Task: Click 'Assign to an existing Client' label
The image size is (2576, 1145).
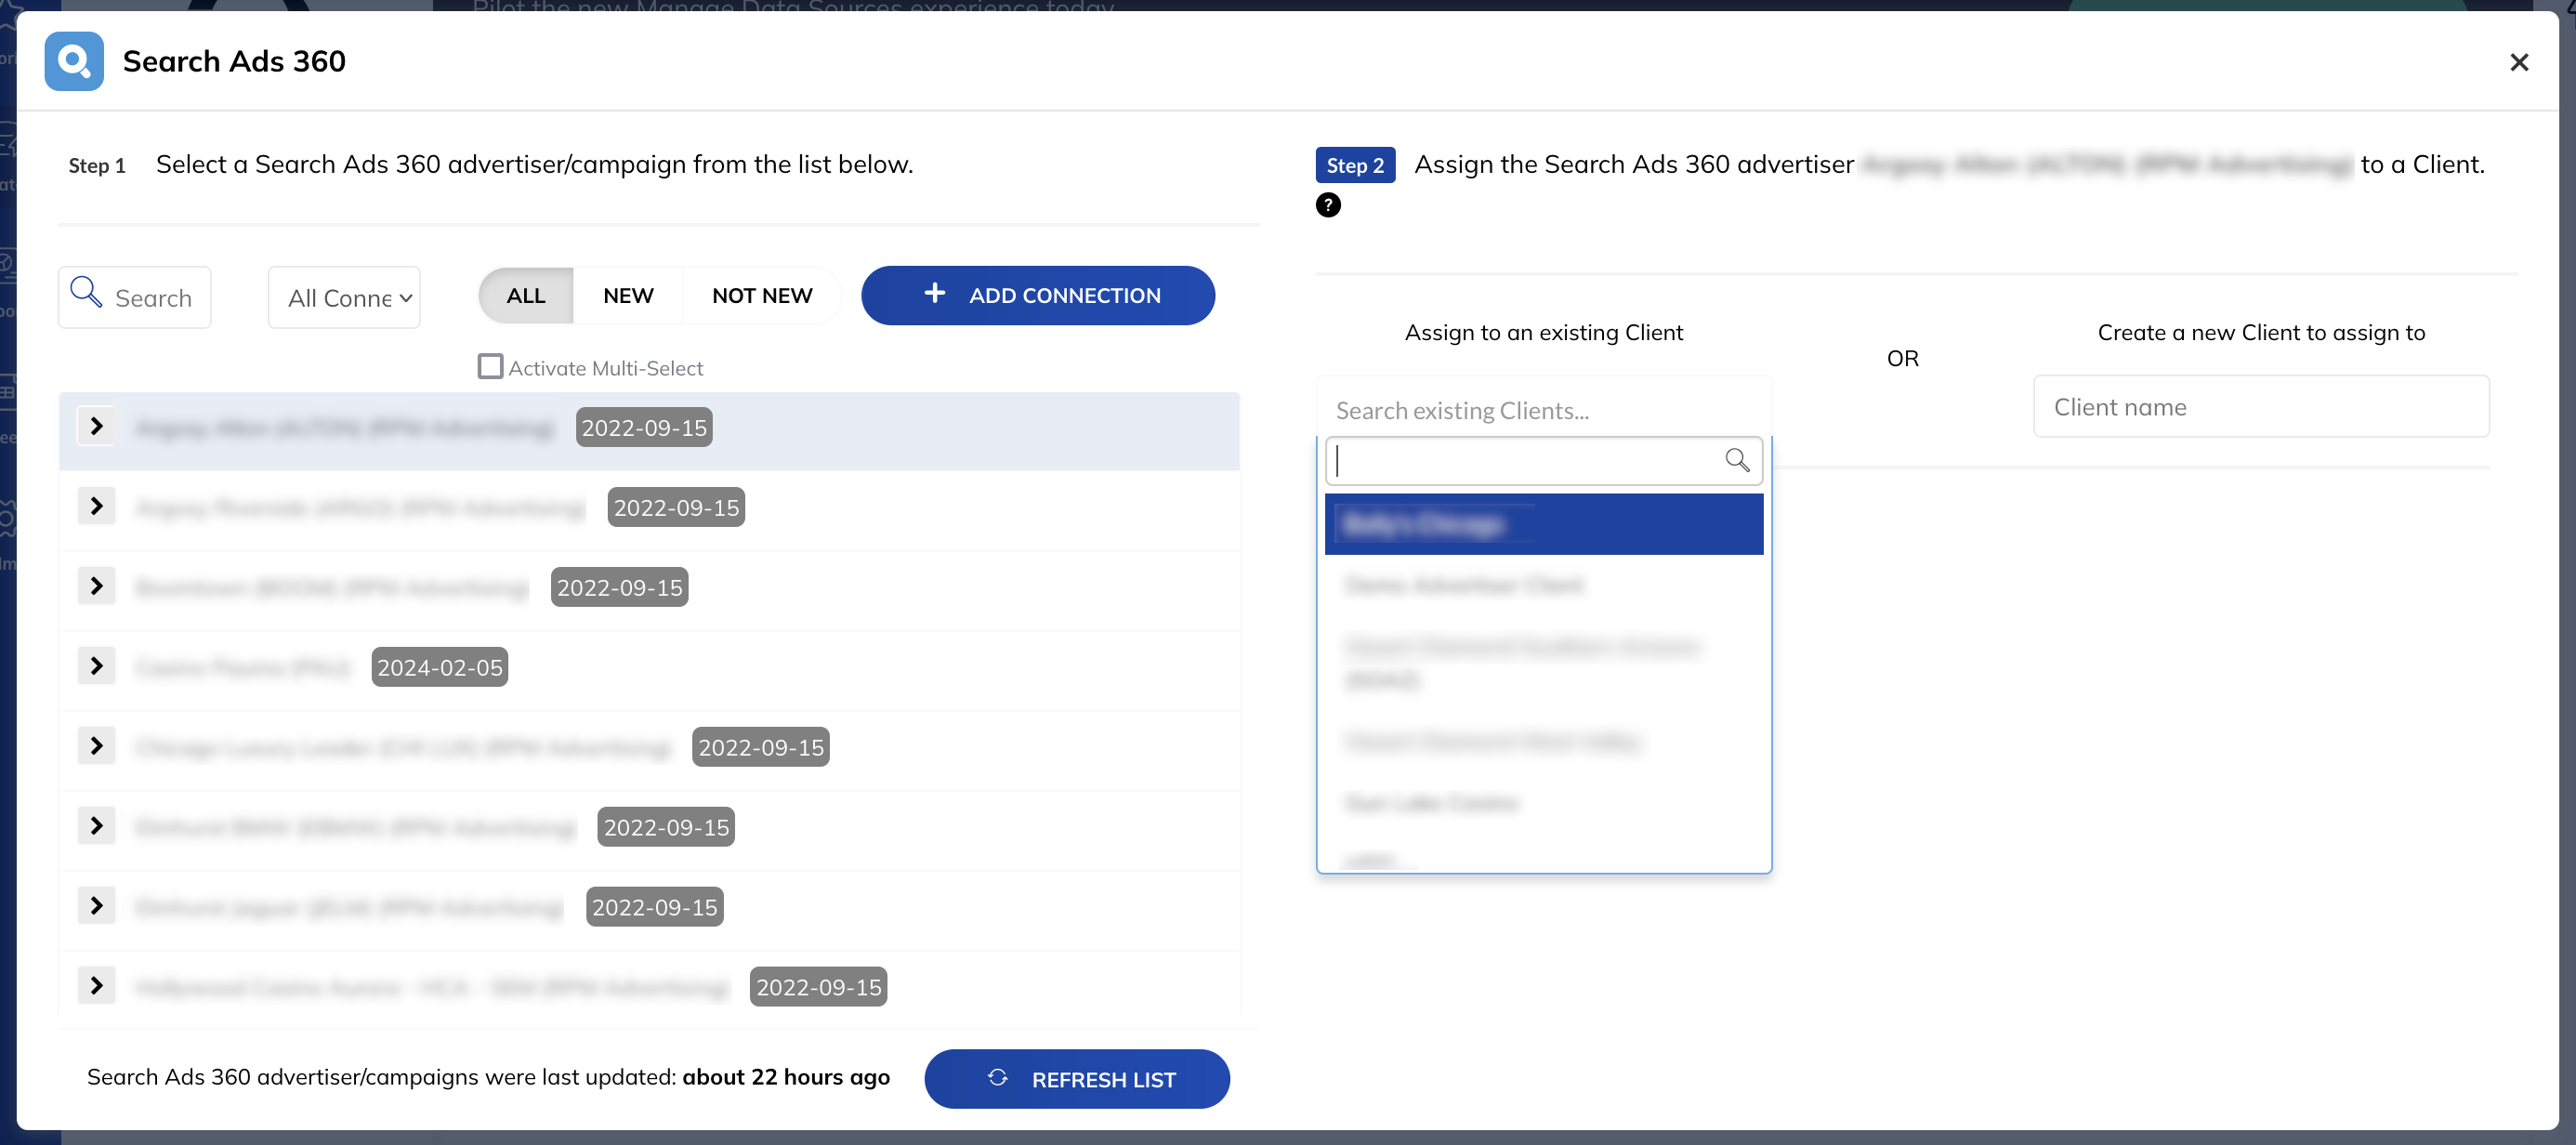Action: point(1544,332)
